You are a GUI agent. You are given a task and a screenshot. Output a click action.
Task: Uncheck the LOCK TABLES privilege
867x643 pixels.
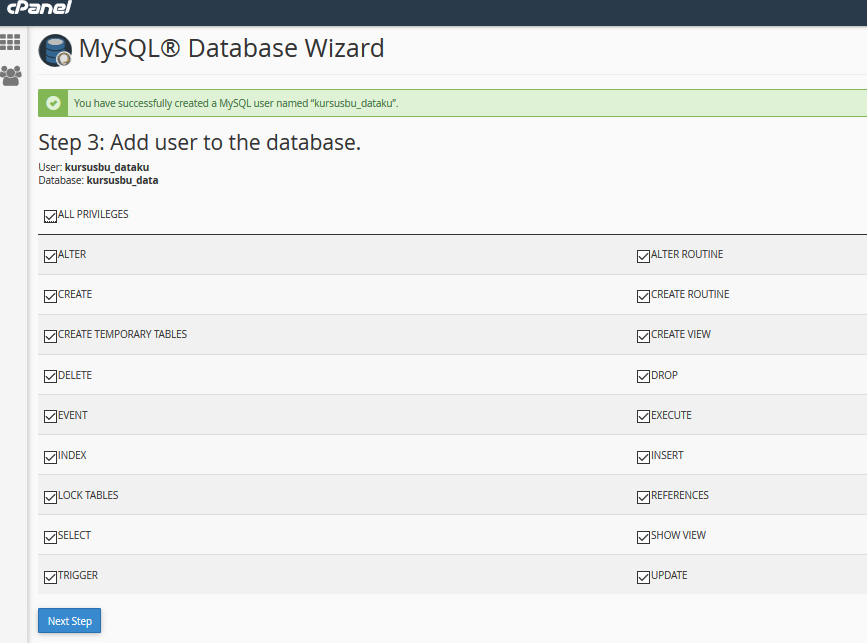pyautogui.click(x=50, y=497)
